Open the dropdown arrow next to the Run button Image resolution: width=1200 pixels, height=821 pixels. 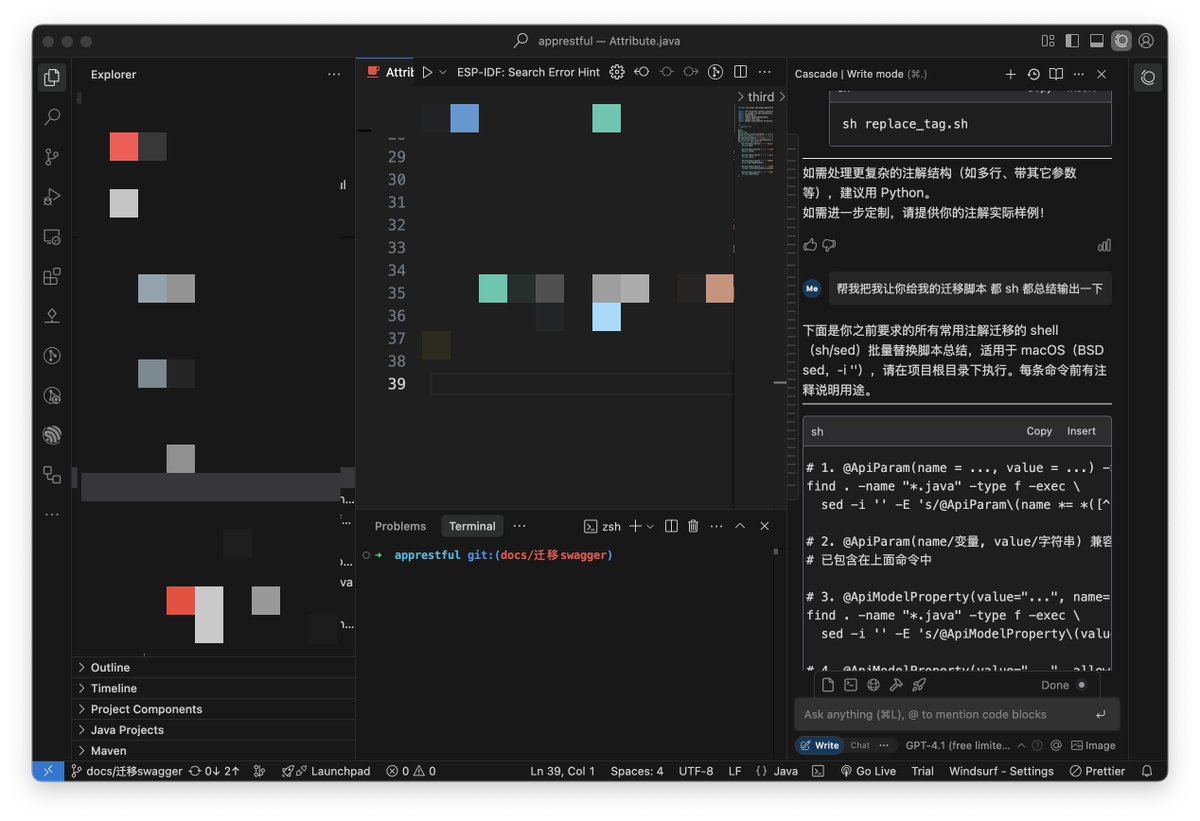443,72
